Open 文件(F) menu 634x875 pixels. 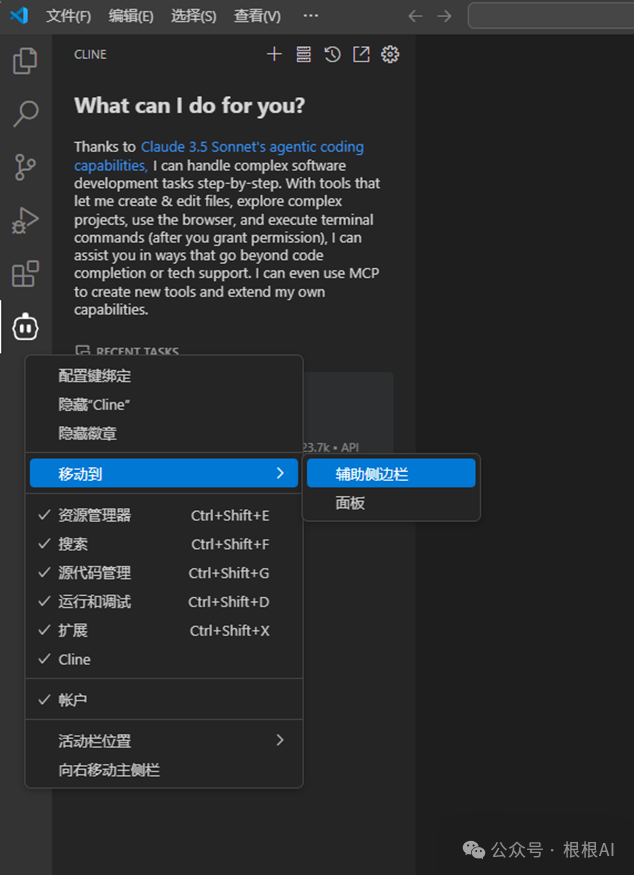69,16
